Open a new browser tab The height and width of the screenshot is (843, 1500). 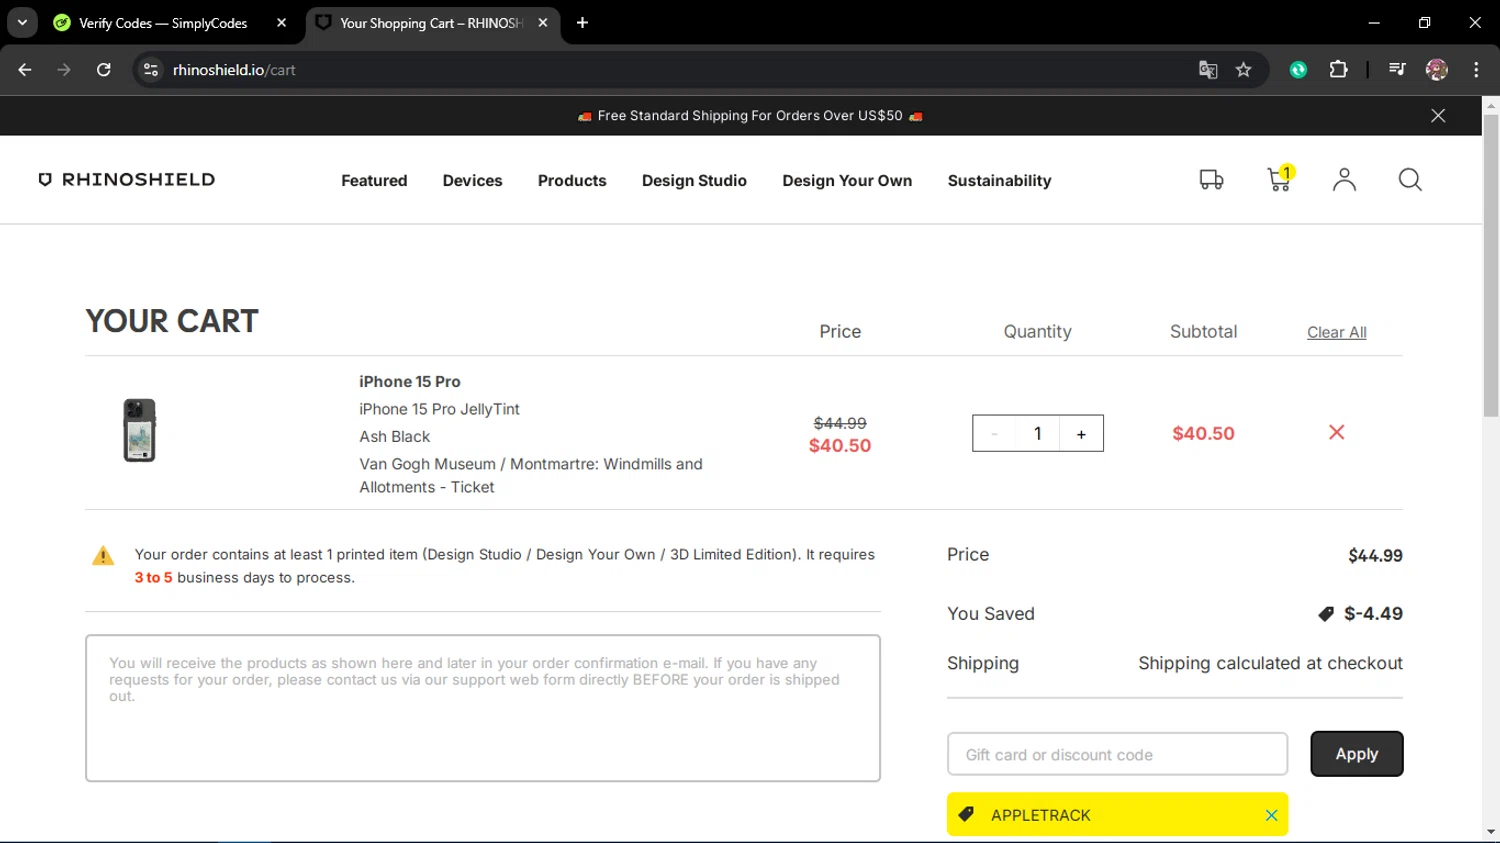pos(582,23)
